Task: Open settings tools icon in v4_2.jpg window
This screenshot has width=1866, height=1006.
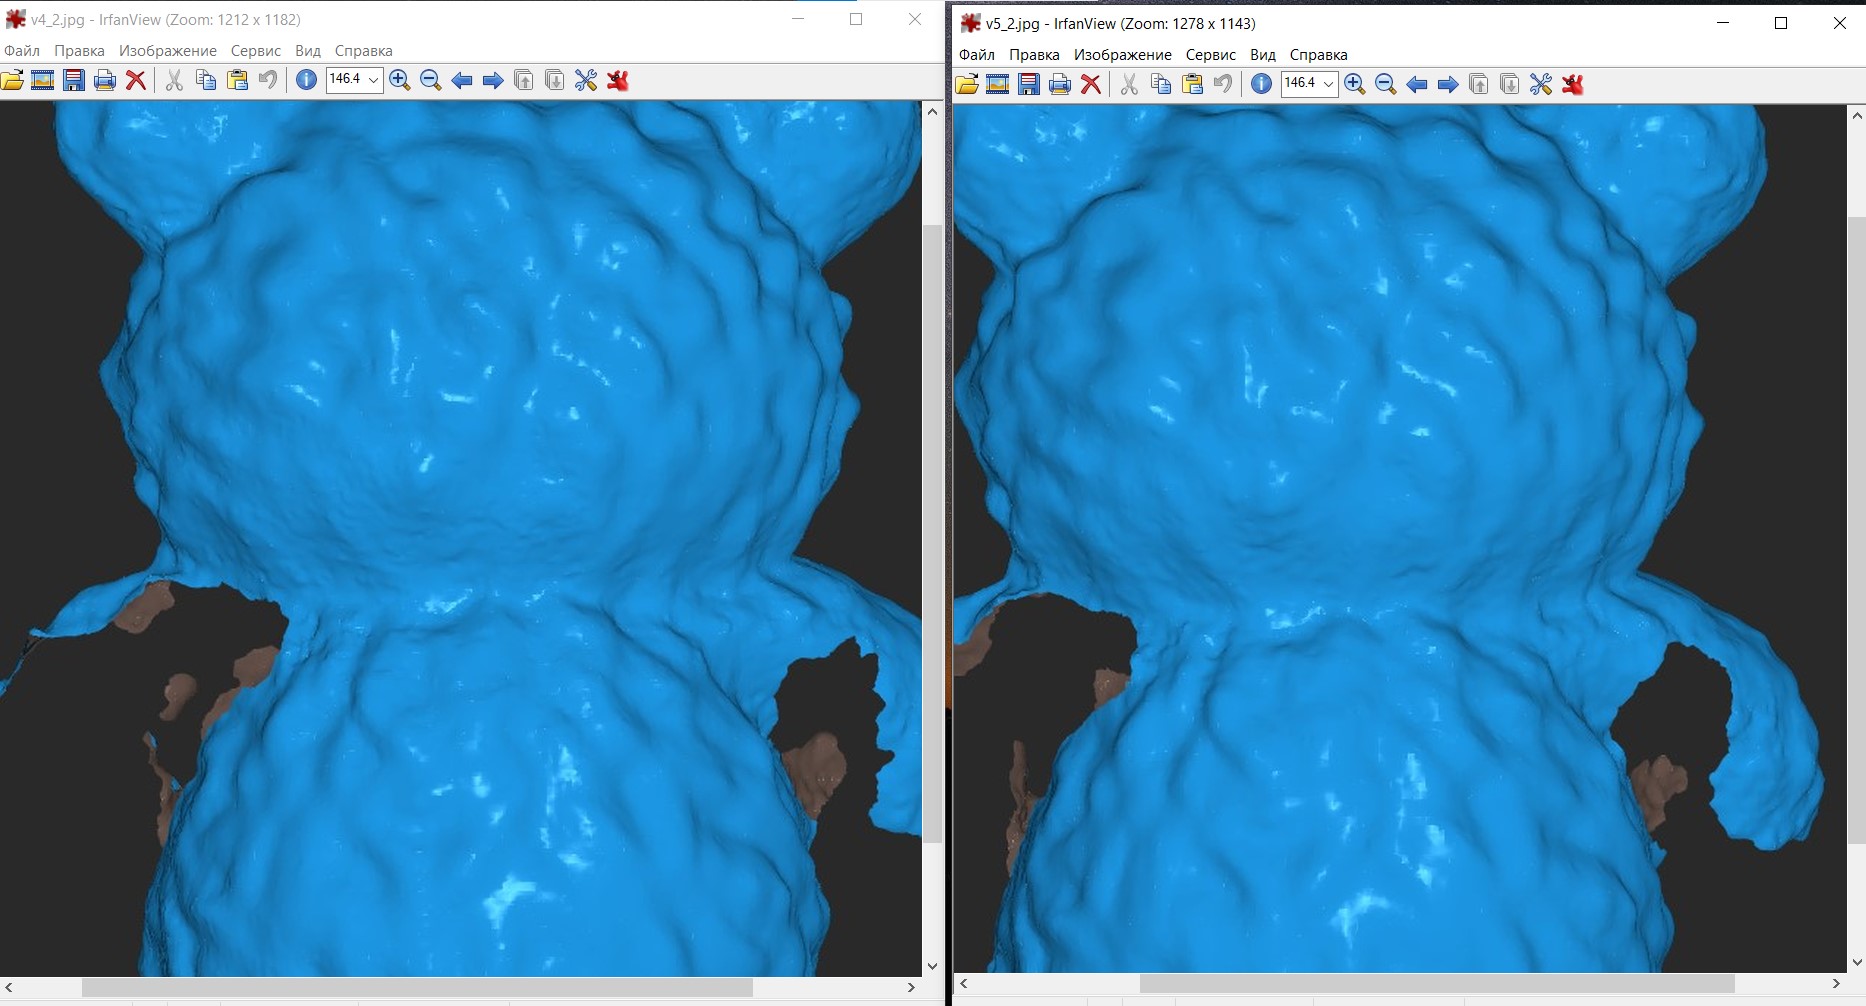Action: coord(586,80)
